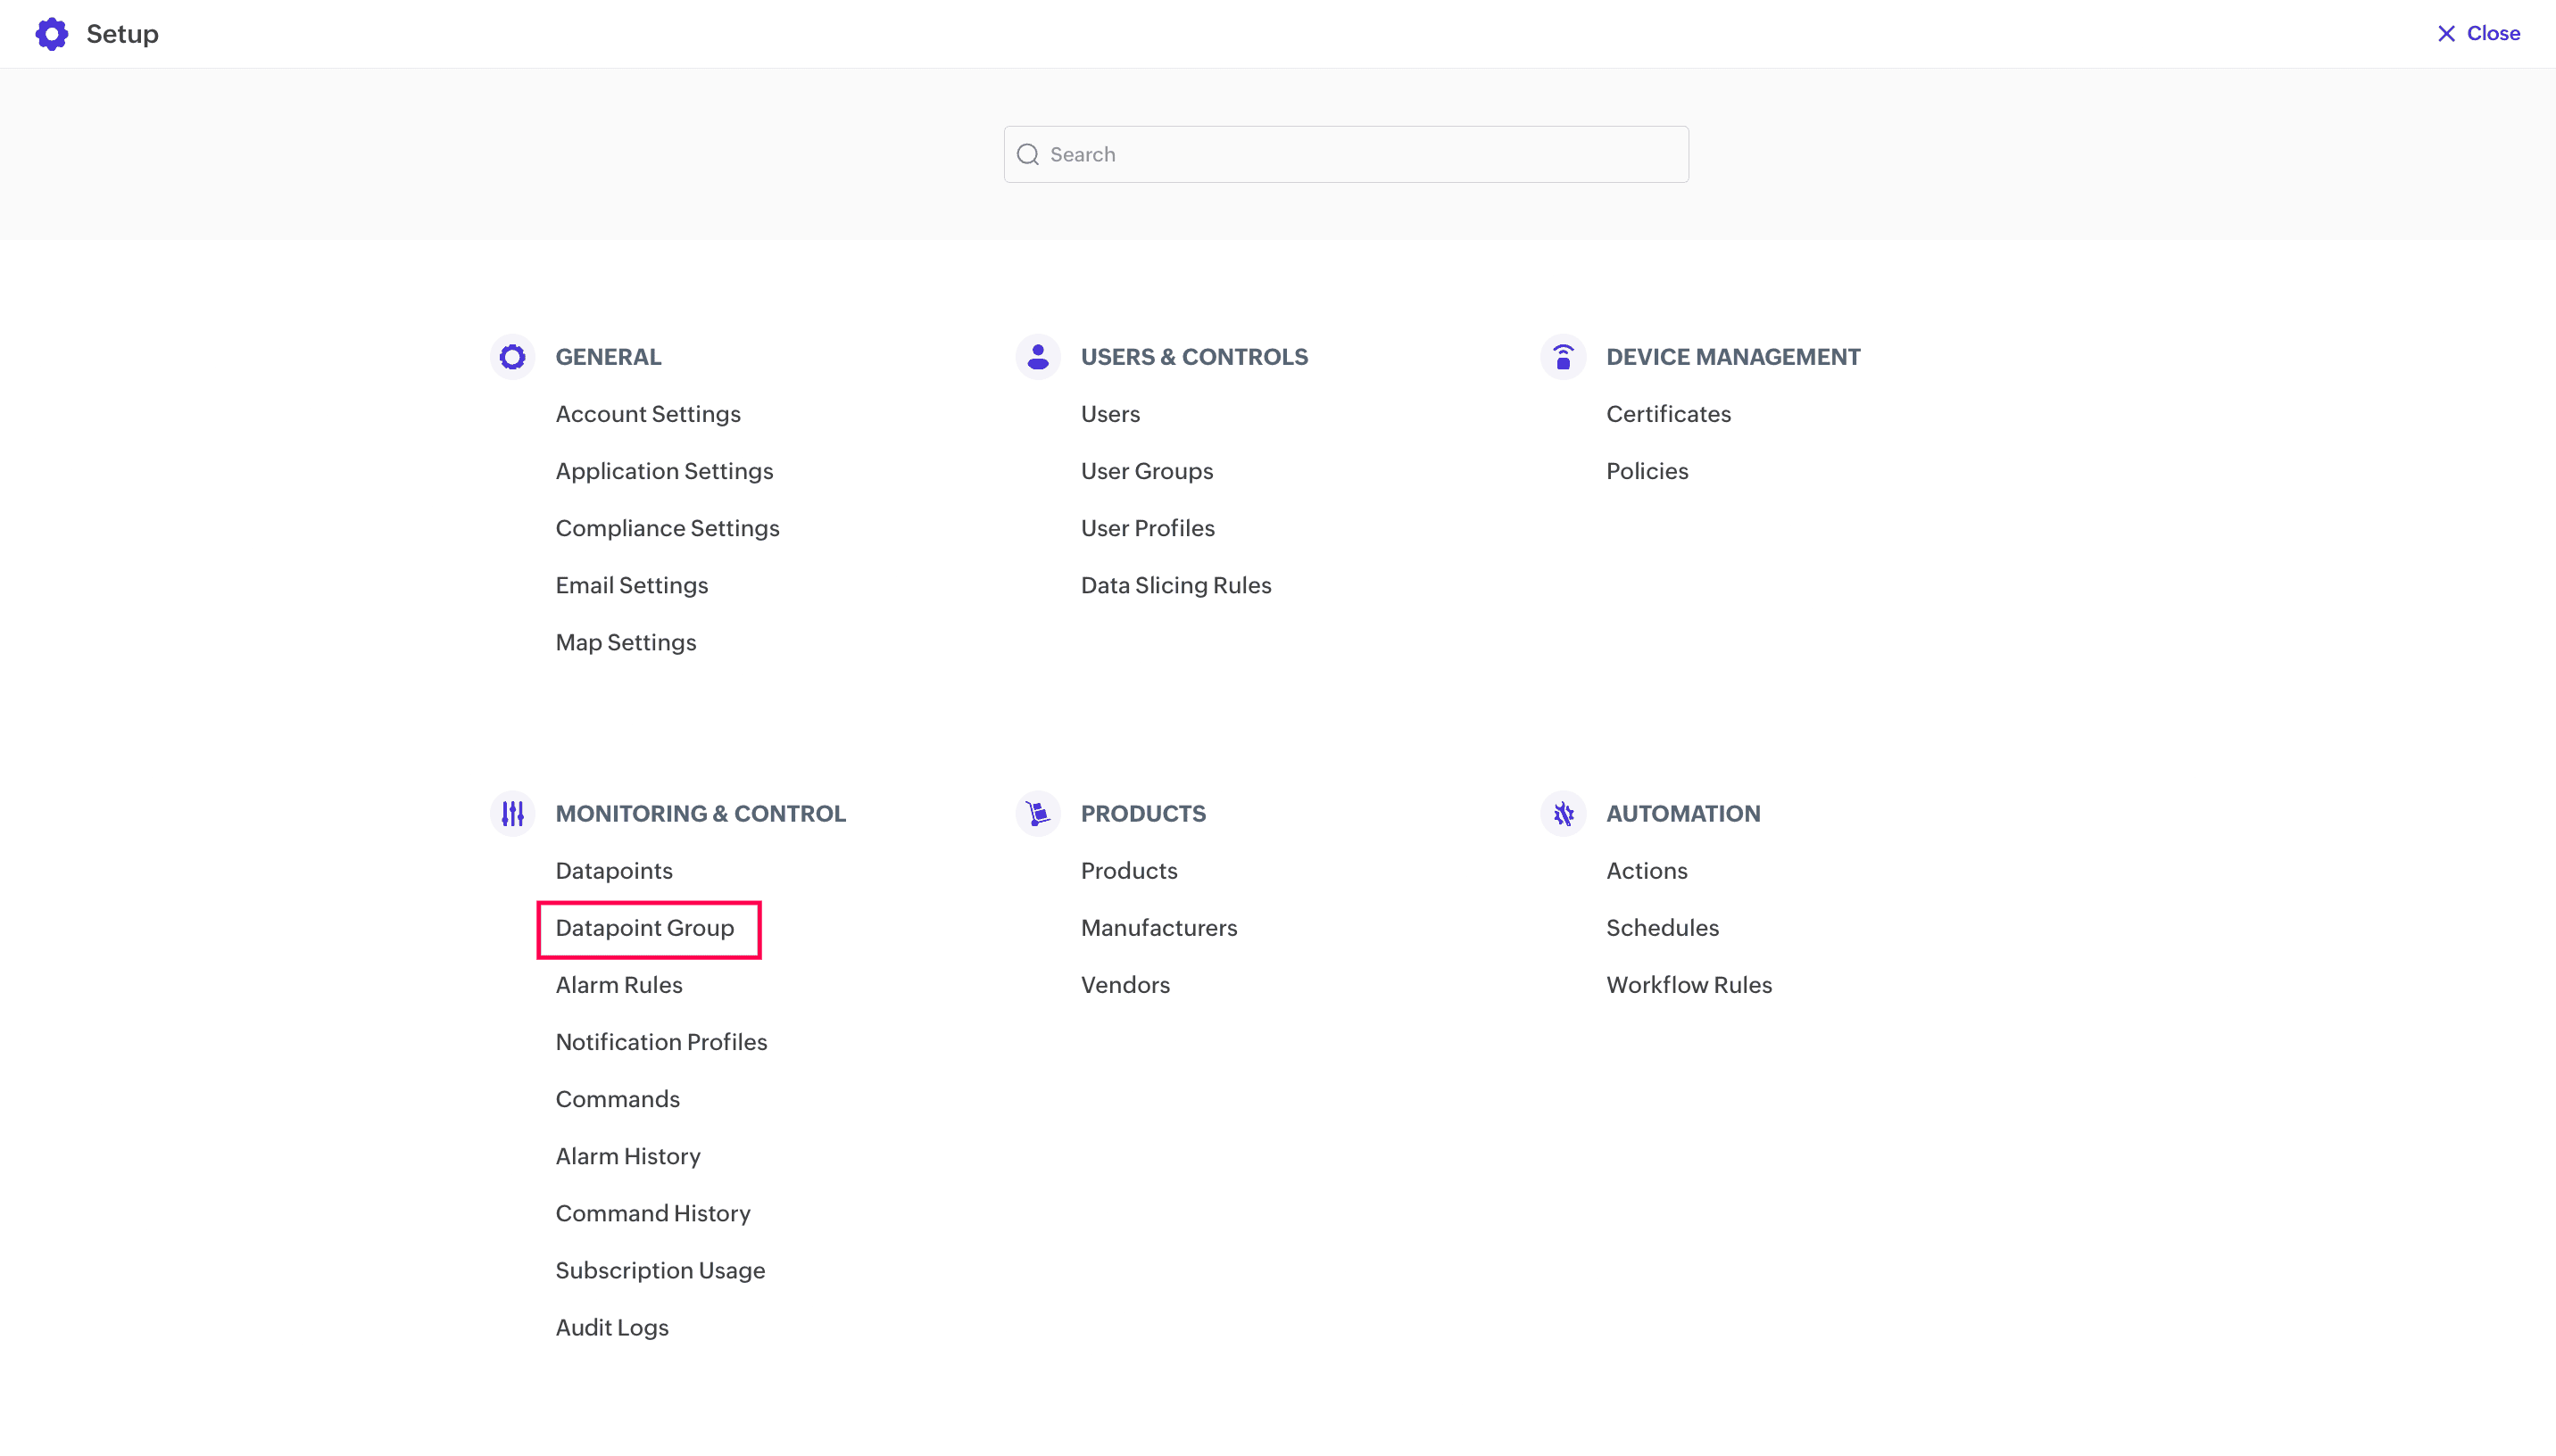Click the Automation gear-bolt icon

pyautogui.click(x=1563, y=814)
